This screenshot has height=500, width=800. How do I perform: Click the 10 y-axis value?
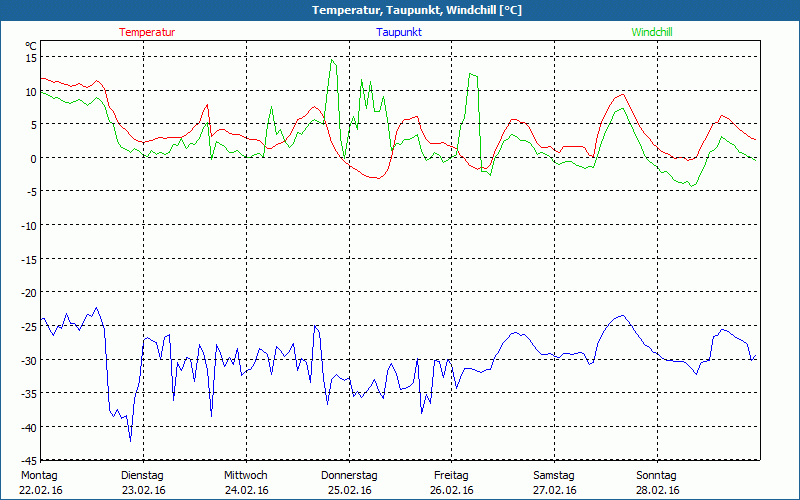[31, 92]
